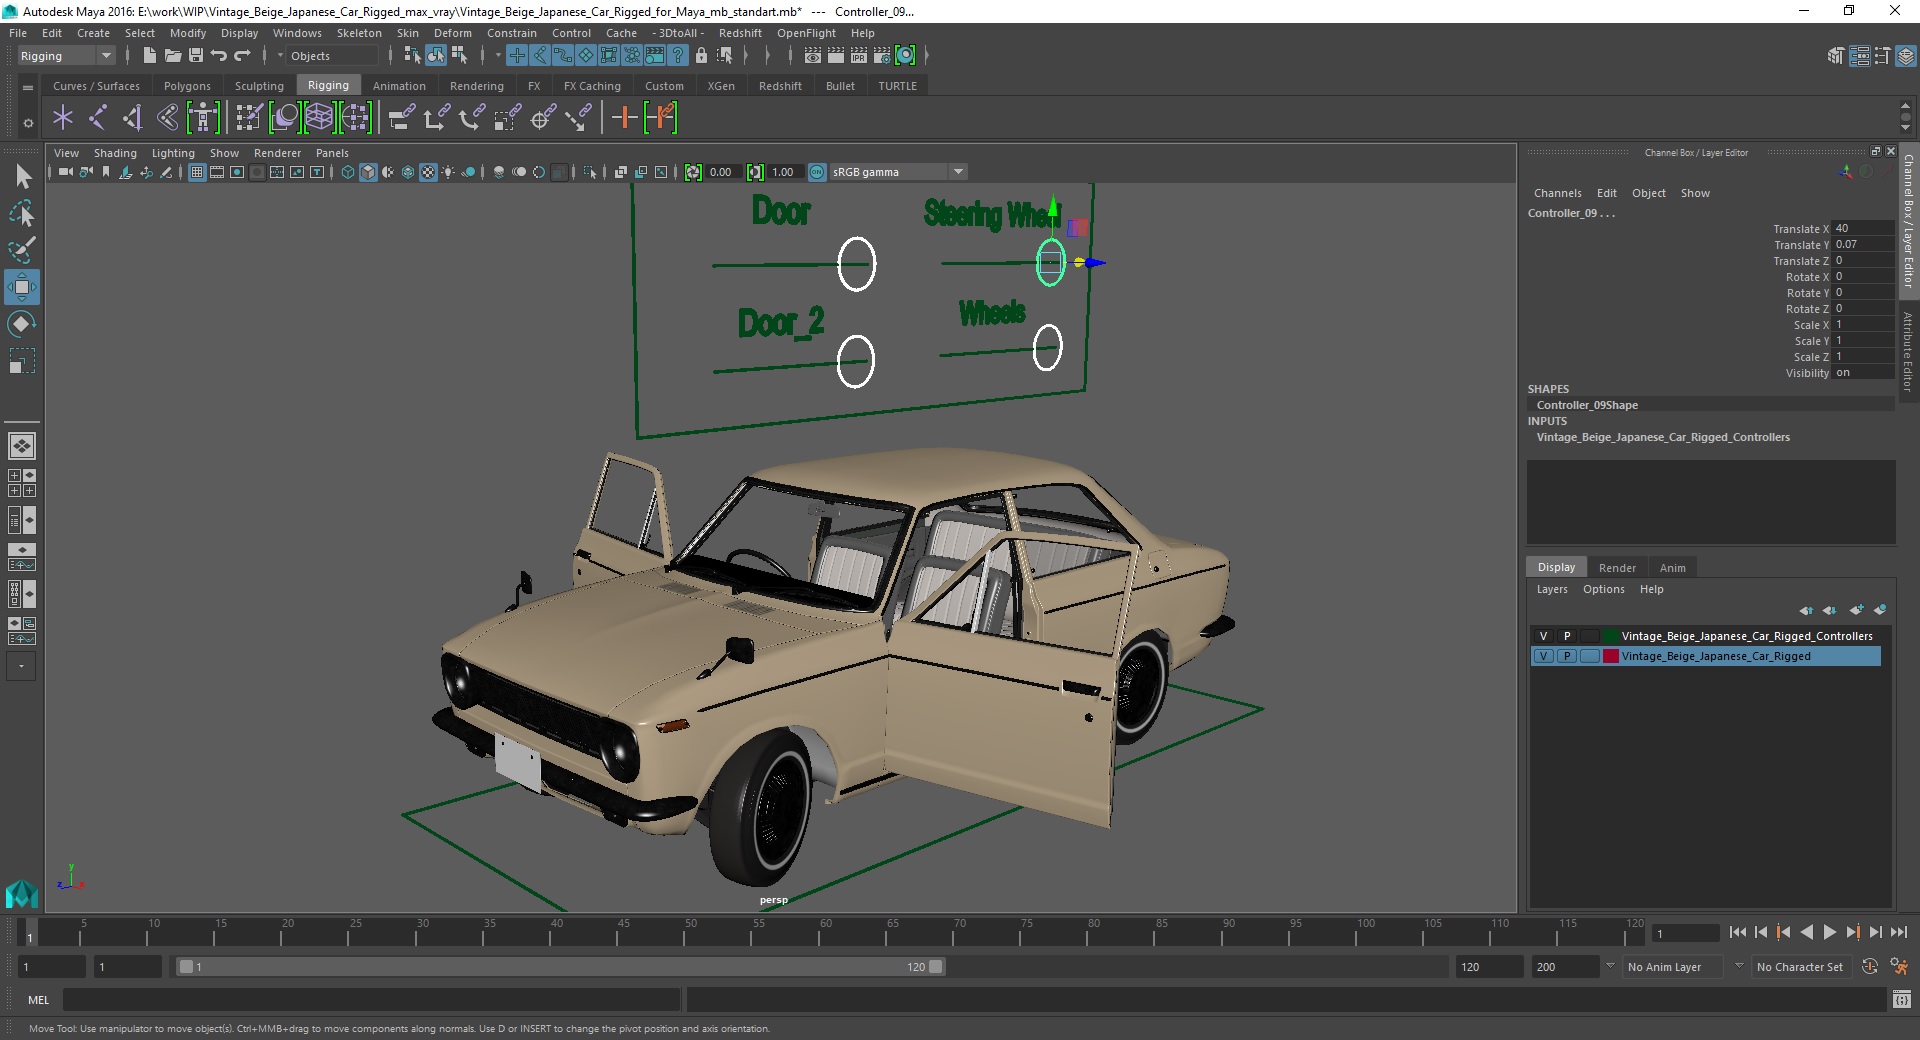Image resolution: width=1920 pixels, height=1040 pixels.
Task: Click the Redo arrow icon
Action: pyautogui.click(x=242, y=56)
